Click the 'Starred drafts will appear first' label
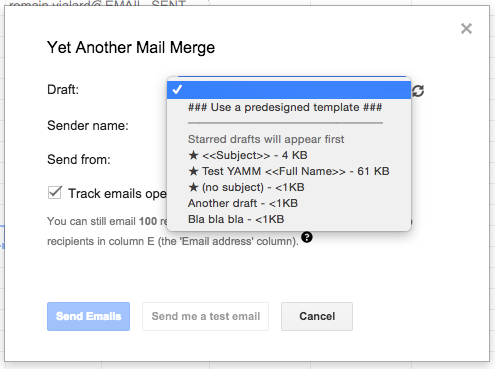 pos(266,139)
